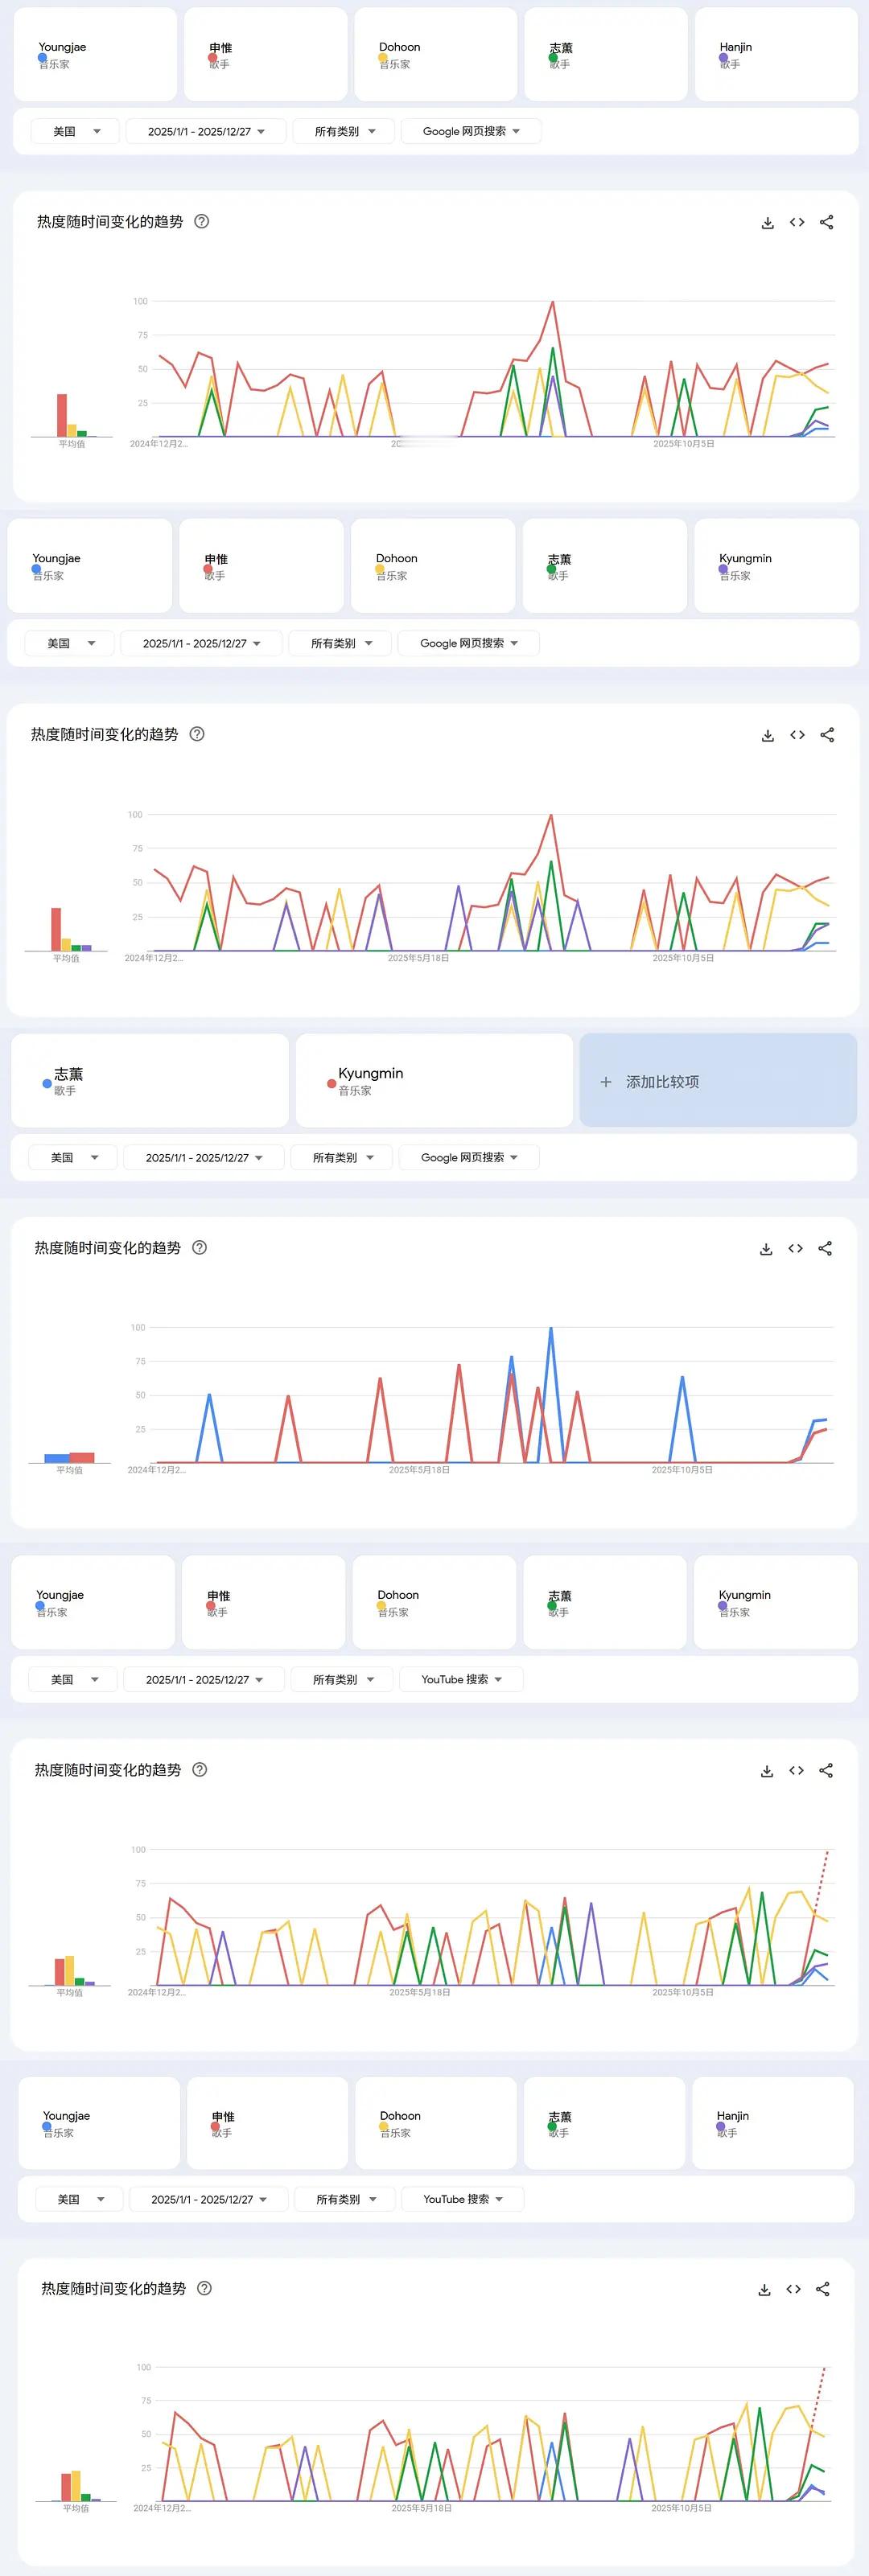This screenshot has width=869, height=2576.
Task: Open 美国 dropdown below the 添加比较项 row
Action: 73,1158
